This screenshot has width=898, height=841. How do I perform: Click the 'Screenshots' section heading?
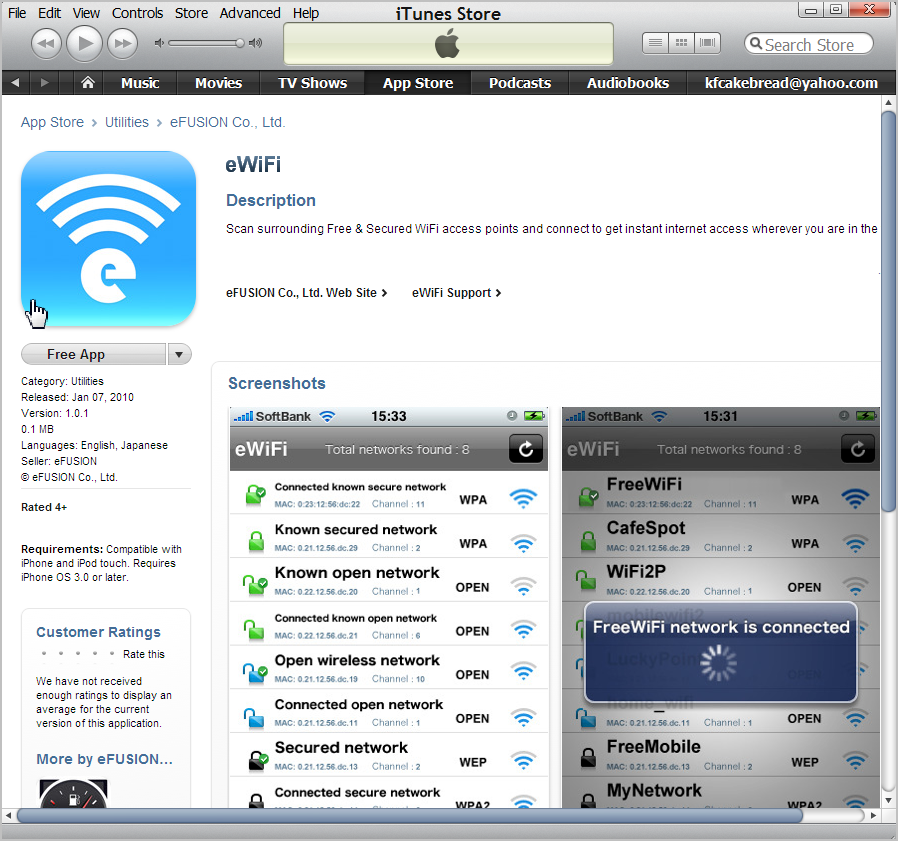[x=277, y=383]
